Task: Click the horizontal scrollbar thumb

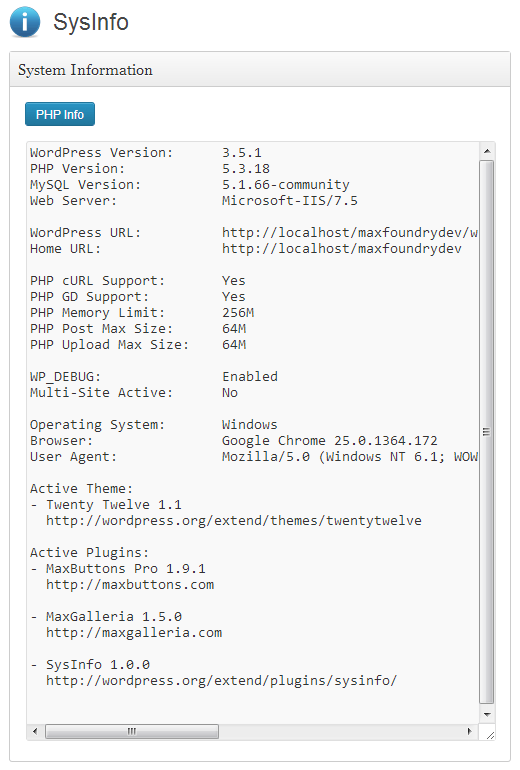Action: [x=132, y=731]
